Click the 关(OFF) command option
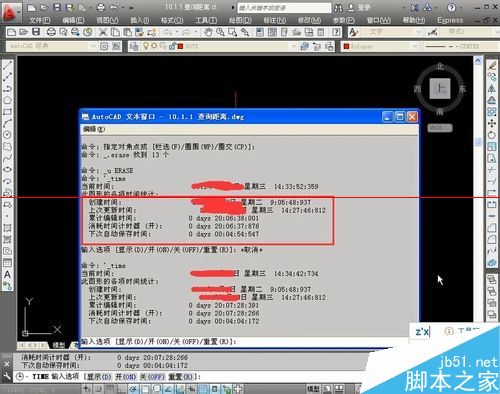This screenshot has width=500, height=394. pos(152,377)
